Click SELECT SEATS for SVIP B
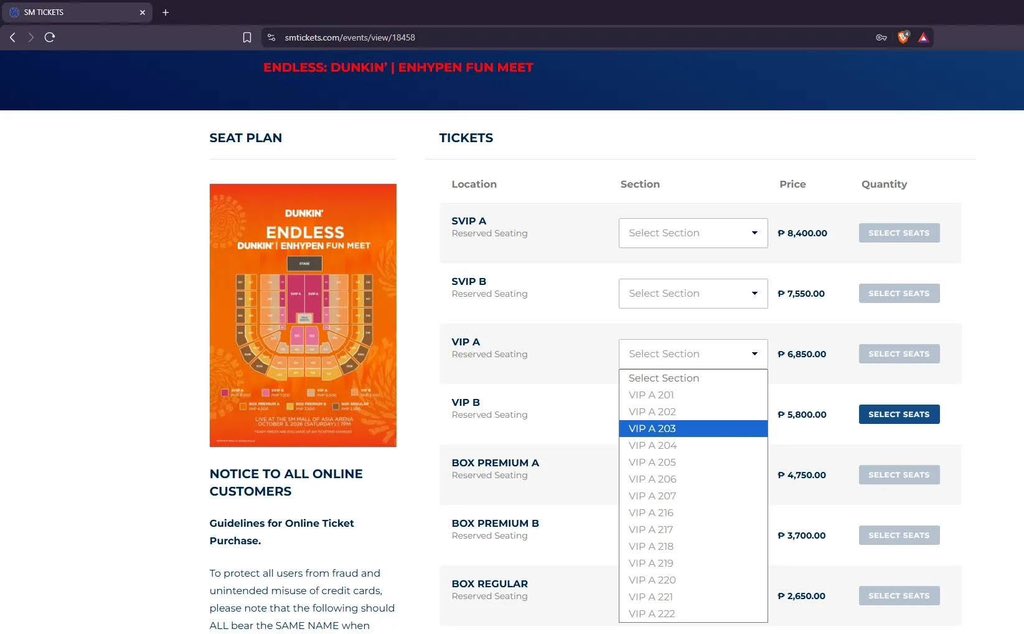This screenshot has width=1024, height=634. 899,294
